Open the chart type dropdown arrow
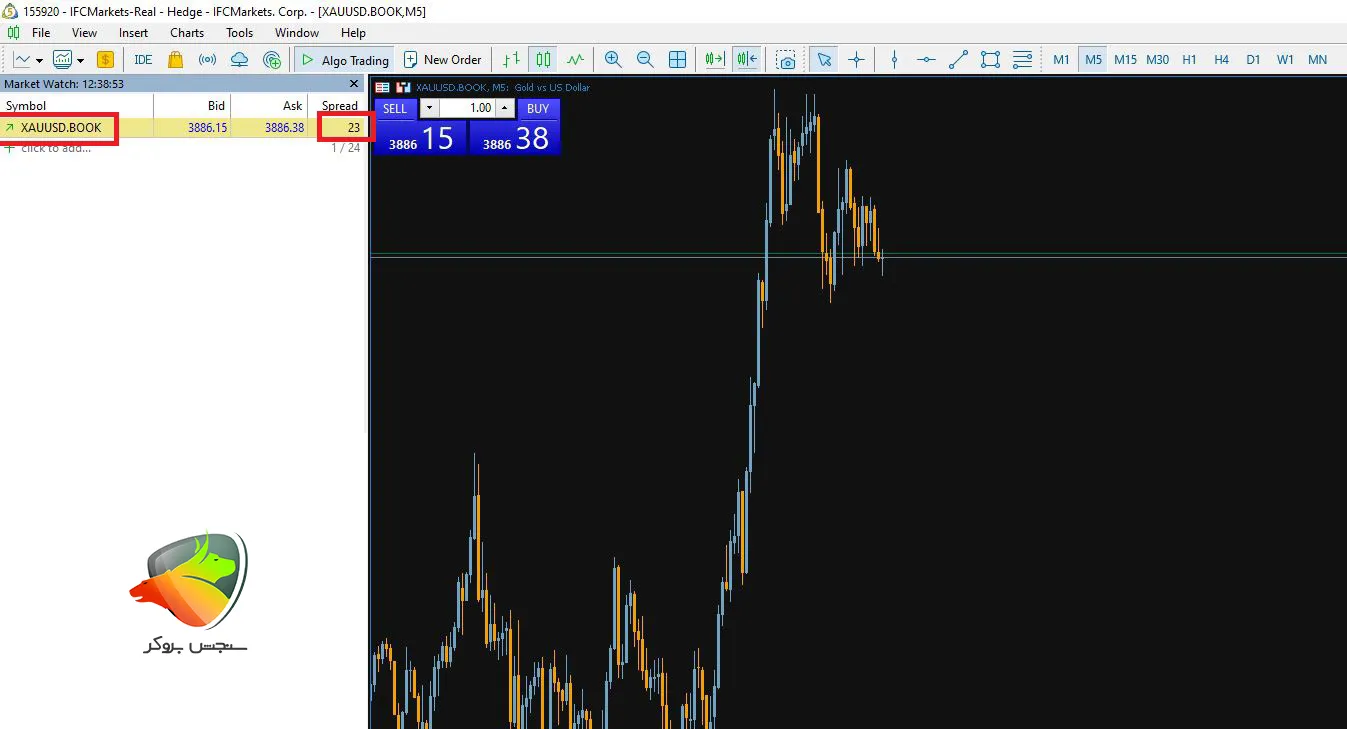The width and height of the screenshot is (1347, 729). coord(39,61)
